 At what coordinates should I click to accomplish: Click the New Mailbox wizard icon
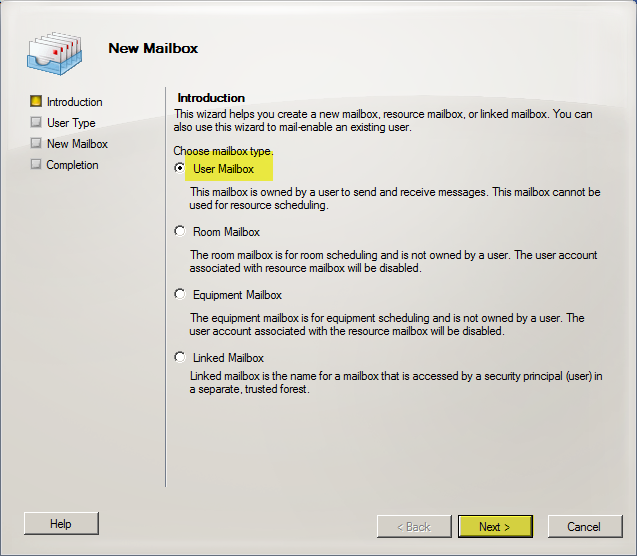[x=54, y=53]
